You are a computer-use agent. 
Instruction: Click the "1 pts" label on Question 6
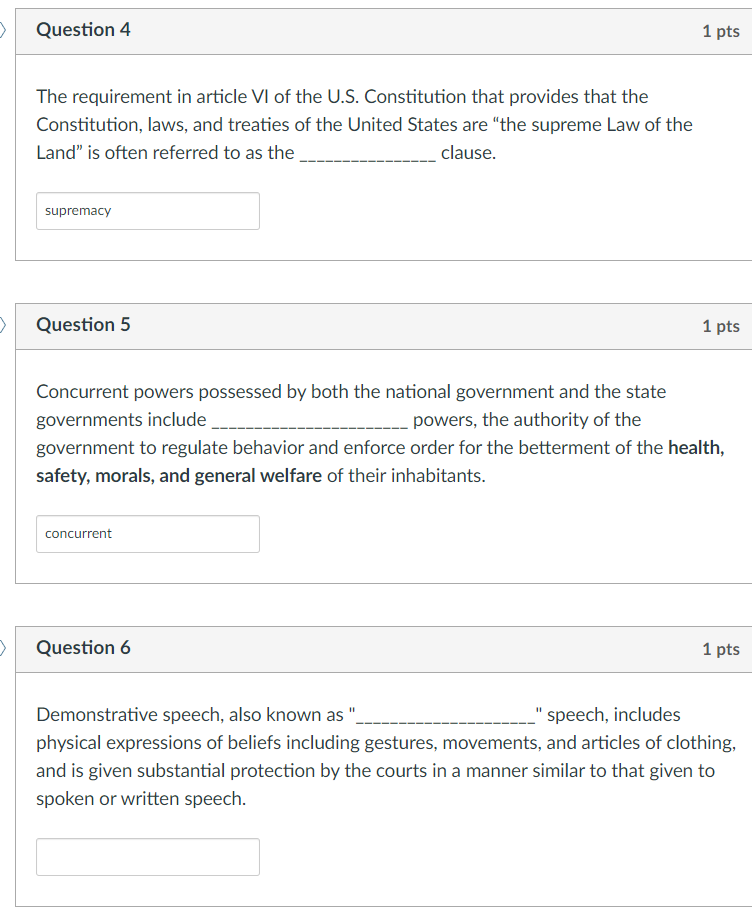tap(721, 648)
